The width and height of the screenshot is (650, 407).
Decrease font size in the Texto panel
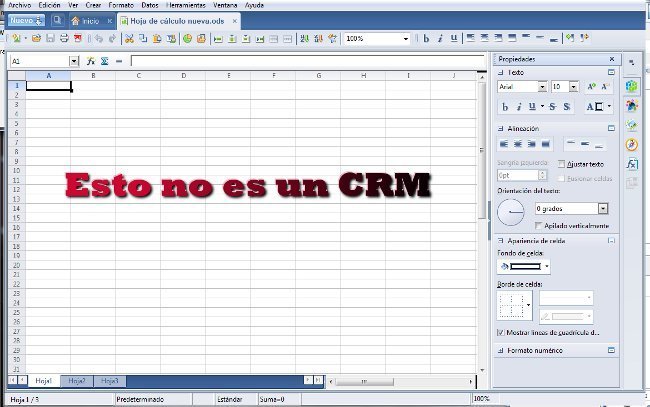[605, 87]
